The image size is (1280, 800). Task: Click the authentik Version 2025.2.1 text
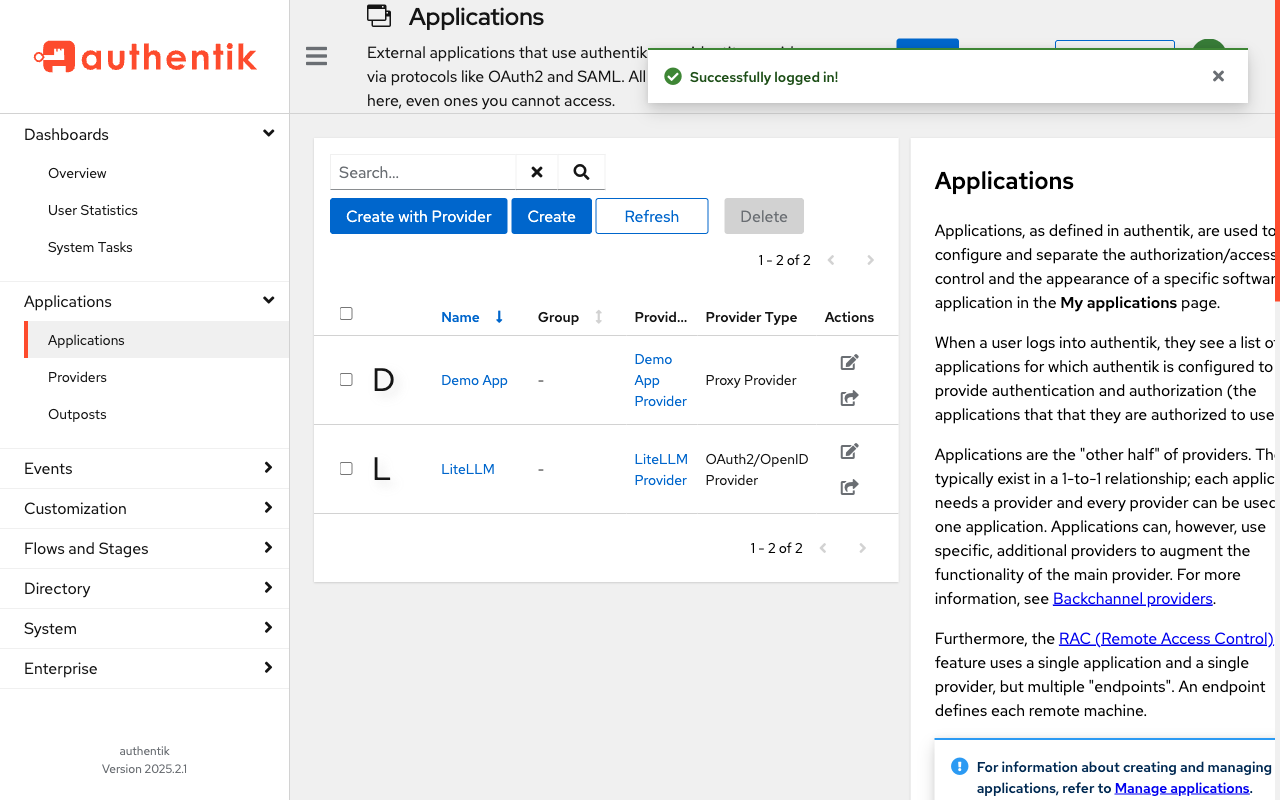coord(145,760)
